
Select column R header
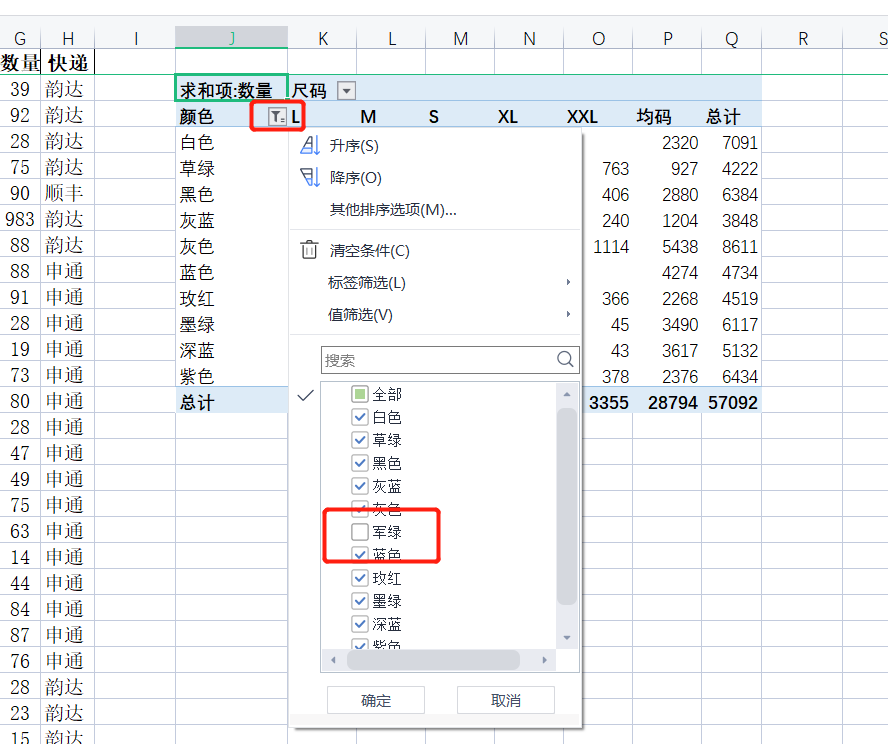(x=802, y=38)
